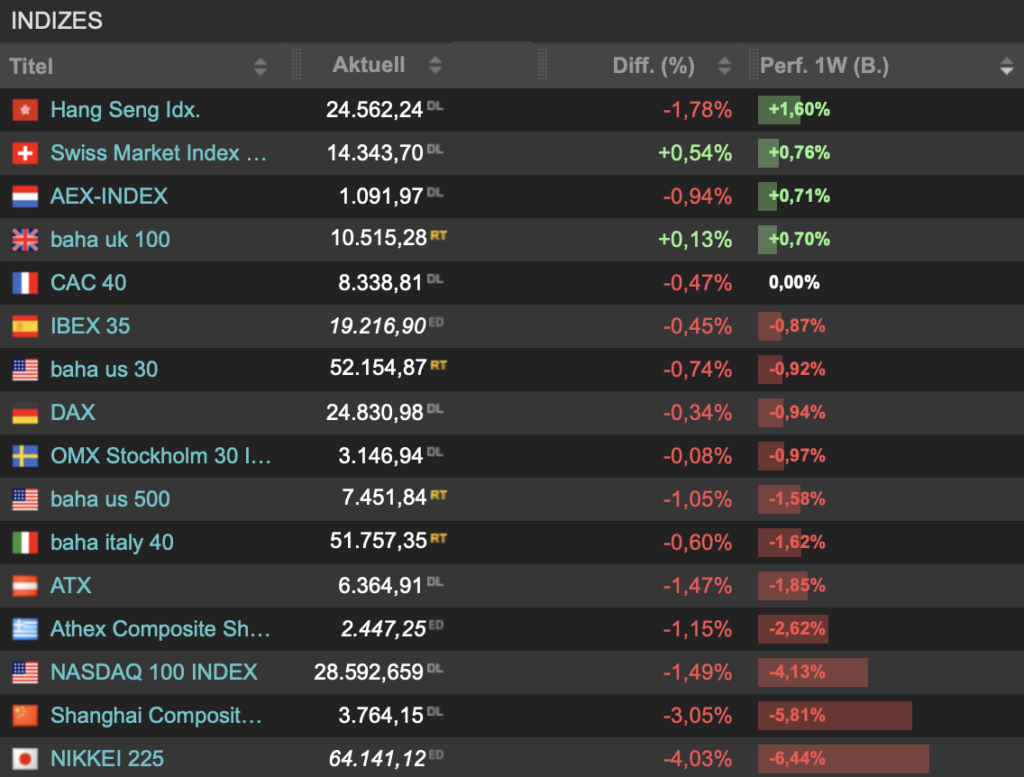Click the Shanghai Composite -5,81% performance bar

[x=835, y=716]
